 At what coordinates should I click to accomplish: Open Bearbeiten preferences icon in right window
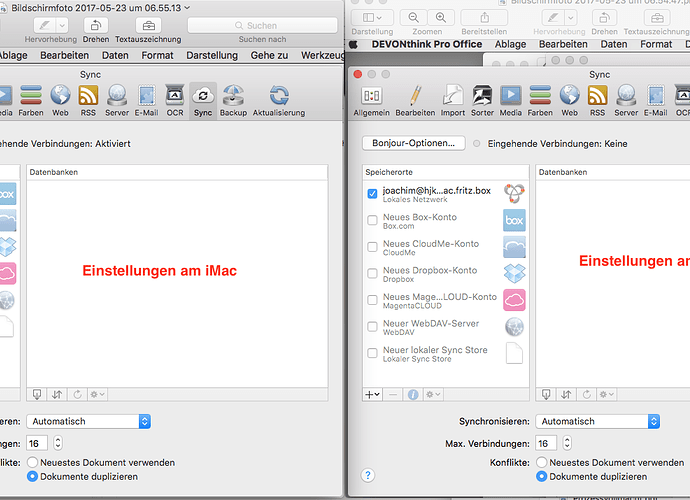pos(415,101)
